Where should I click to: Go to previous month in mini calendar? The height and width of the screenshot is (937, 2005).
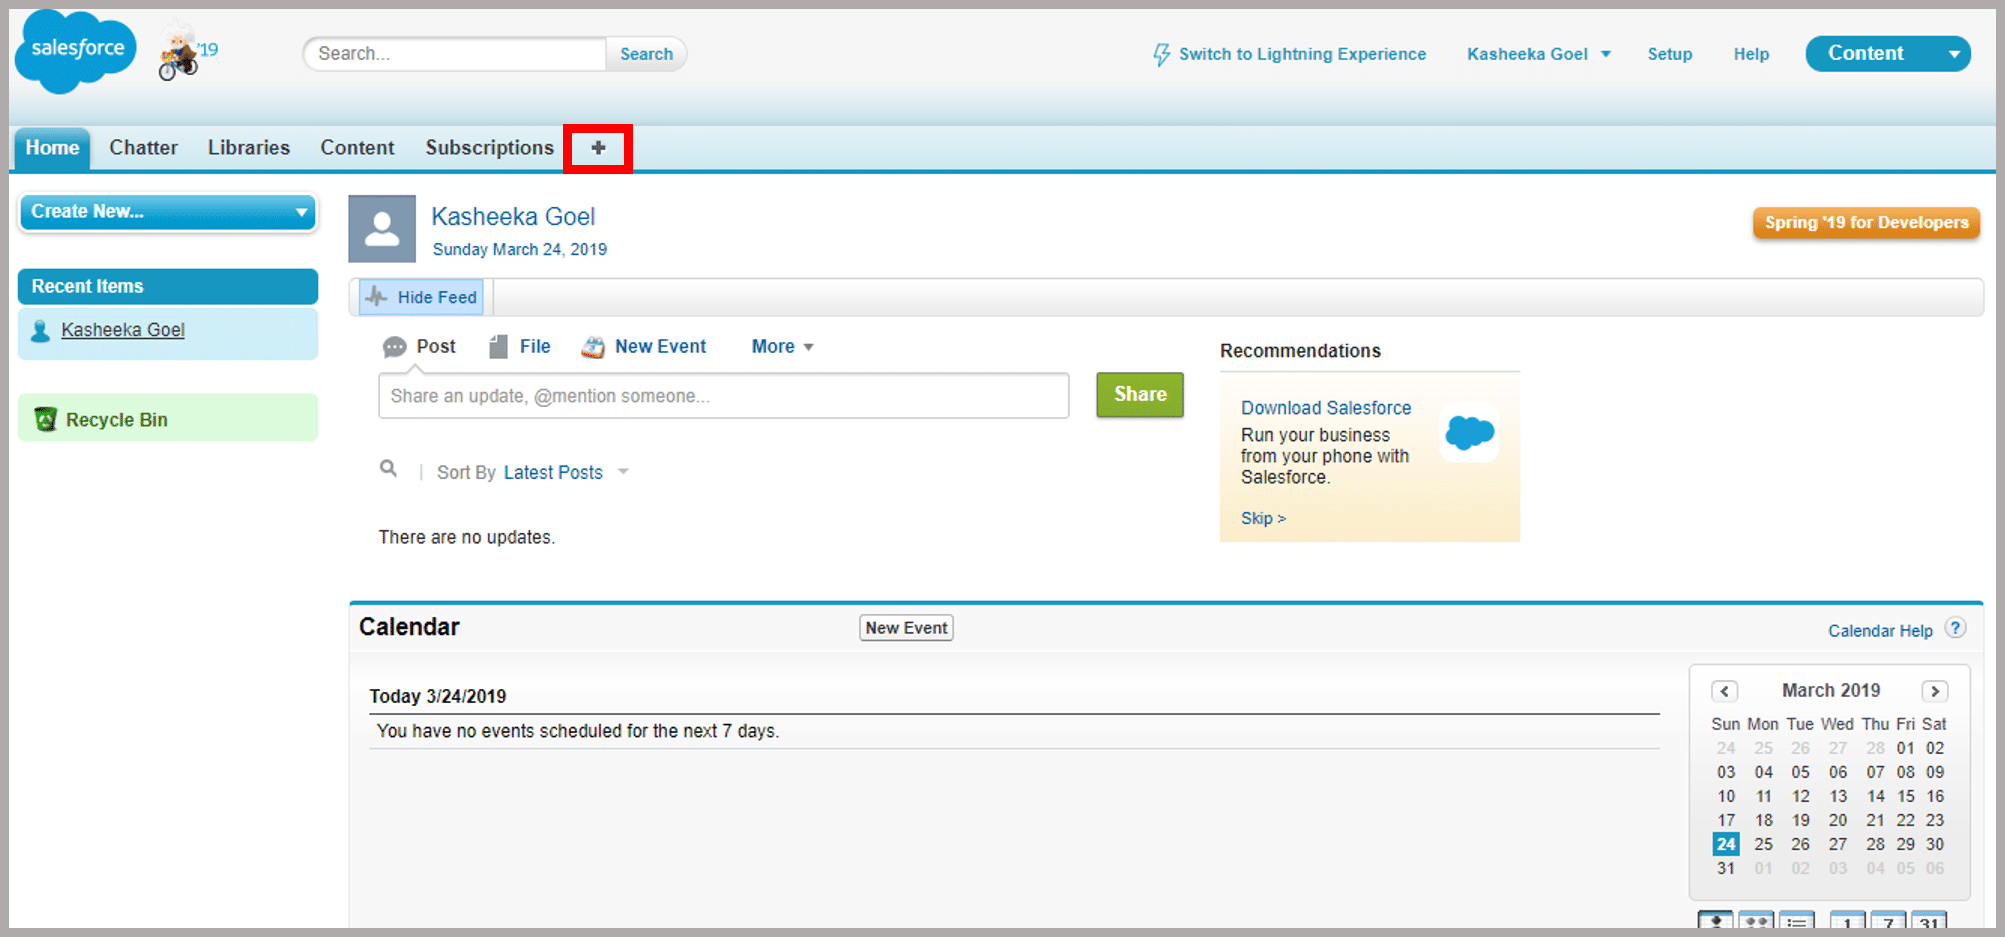[x=1724, y=691]
